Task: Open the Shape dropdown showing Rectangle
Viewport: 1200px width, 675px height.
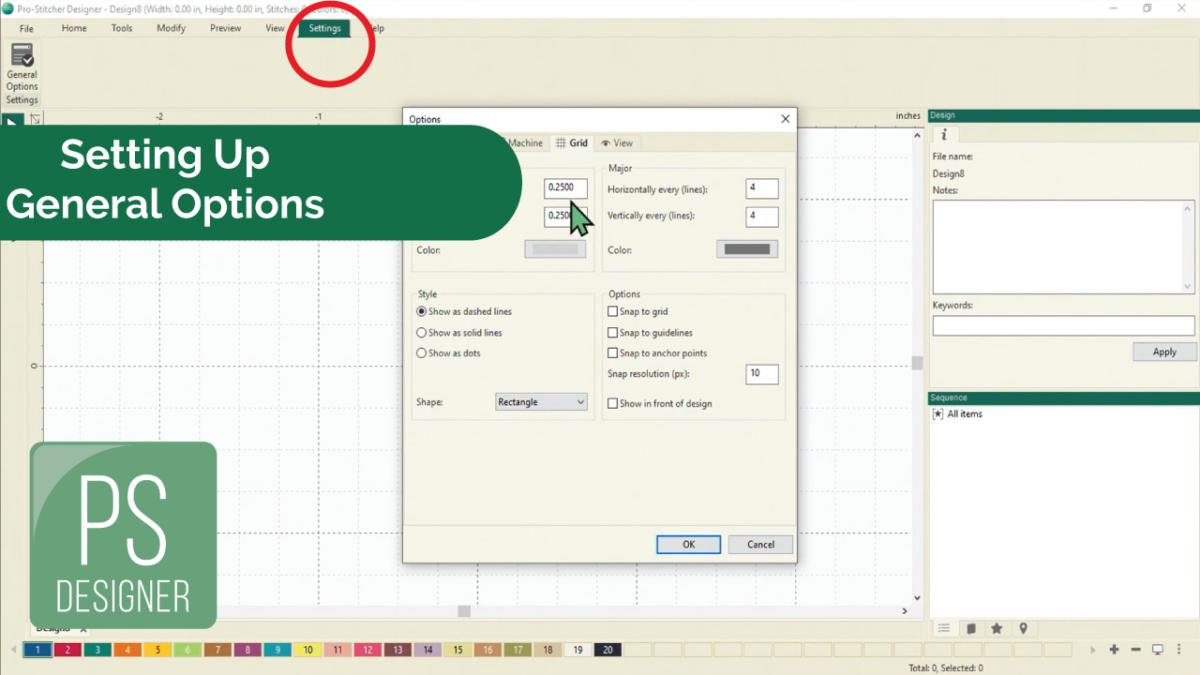Action: tap(541, 402)
